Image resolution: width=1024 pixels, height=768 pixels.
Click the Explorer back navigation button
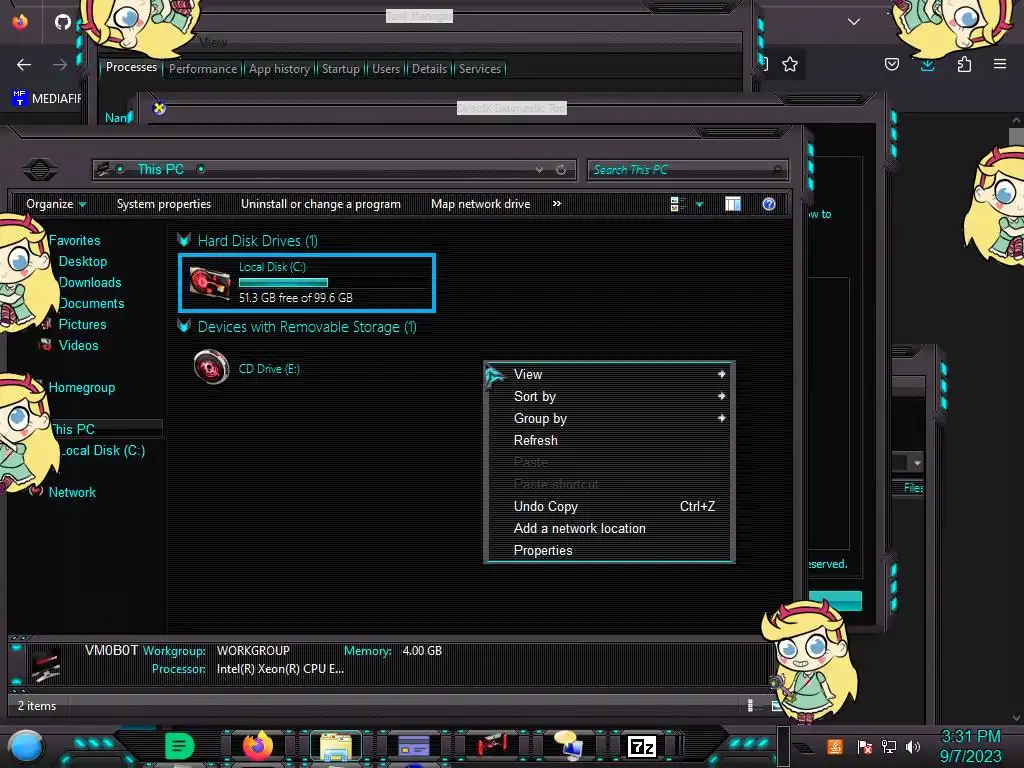[40, 170]
